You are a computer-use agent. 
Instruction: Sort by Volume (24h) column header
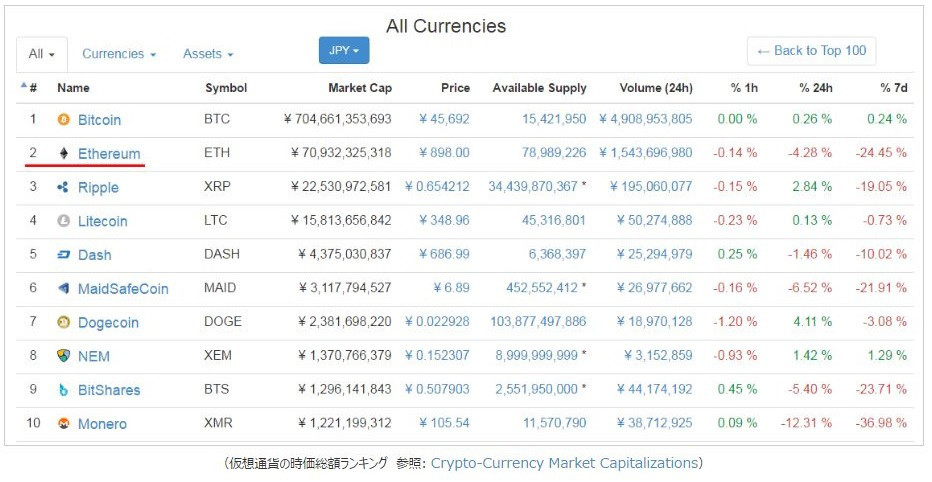[x=656, y=88]
